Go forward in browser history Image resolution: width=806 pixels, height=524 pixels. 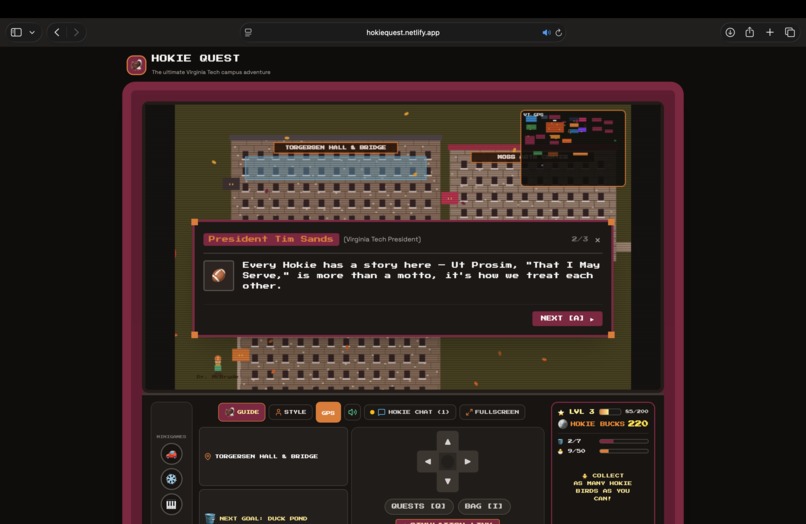[x=76, y=32]
